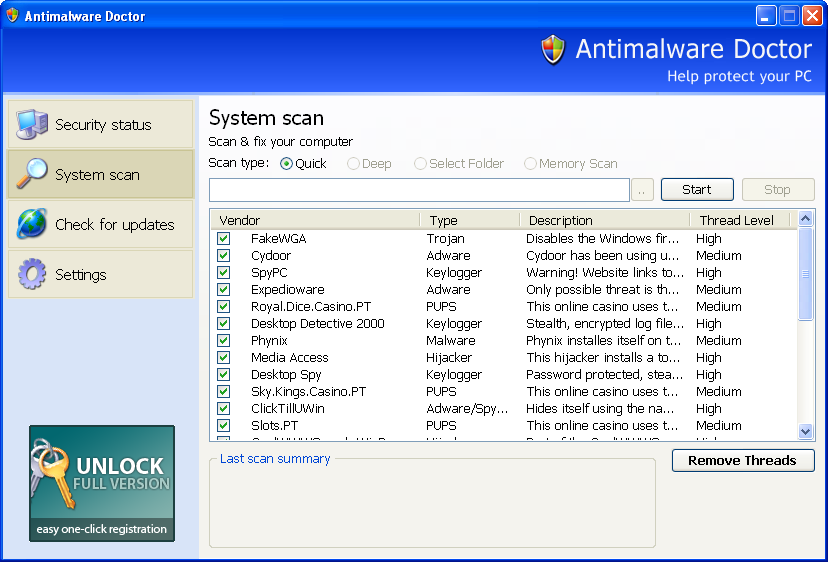This screenshot has width=828, height=562.
Task: Click the Check for updates globe icon
Action: (x=32, y=224)
